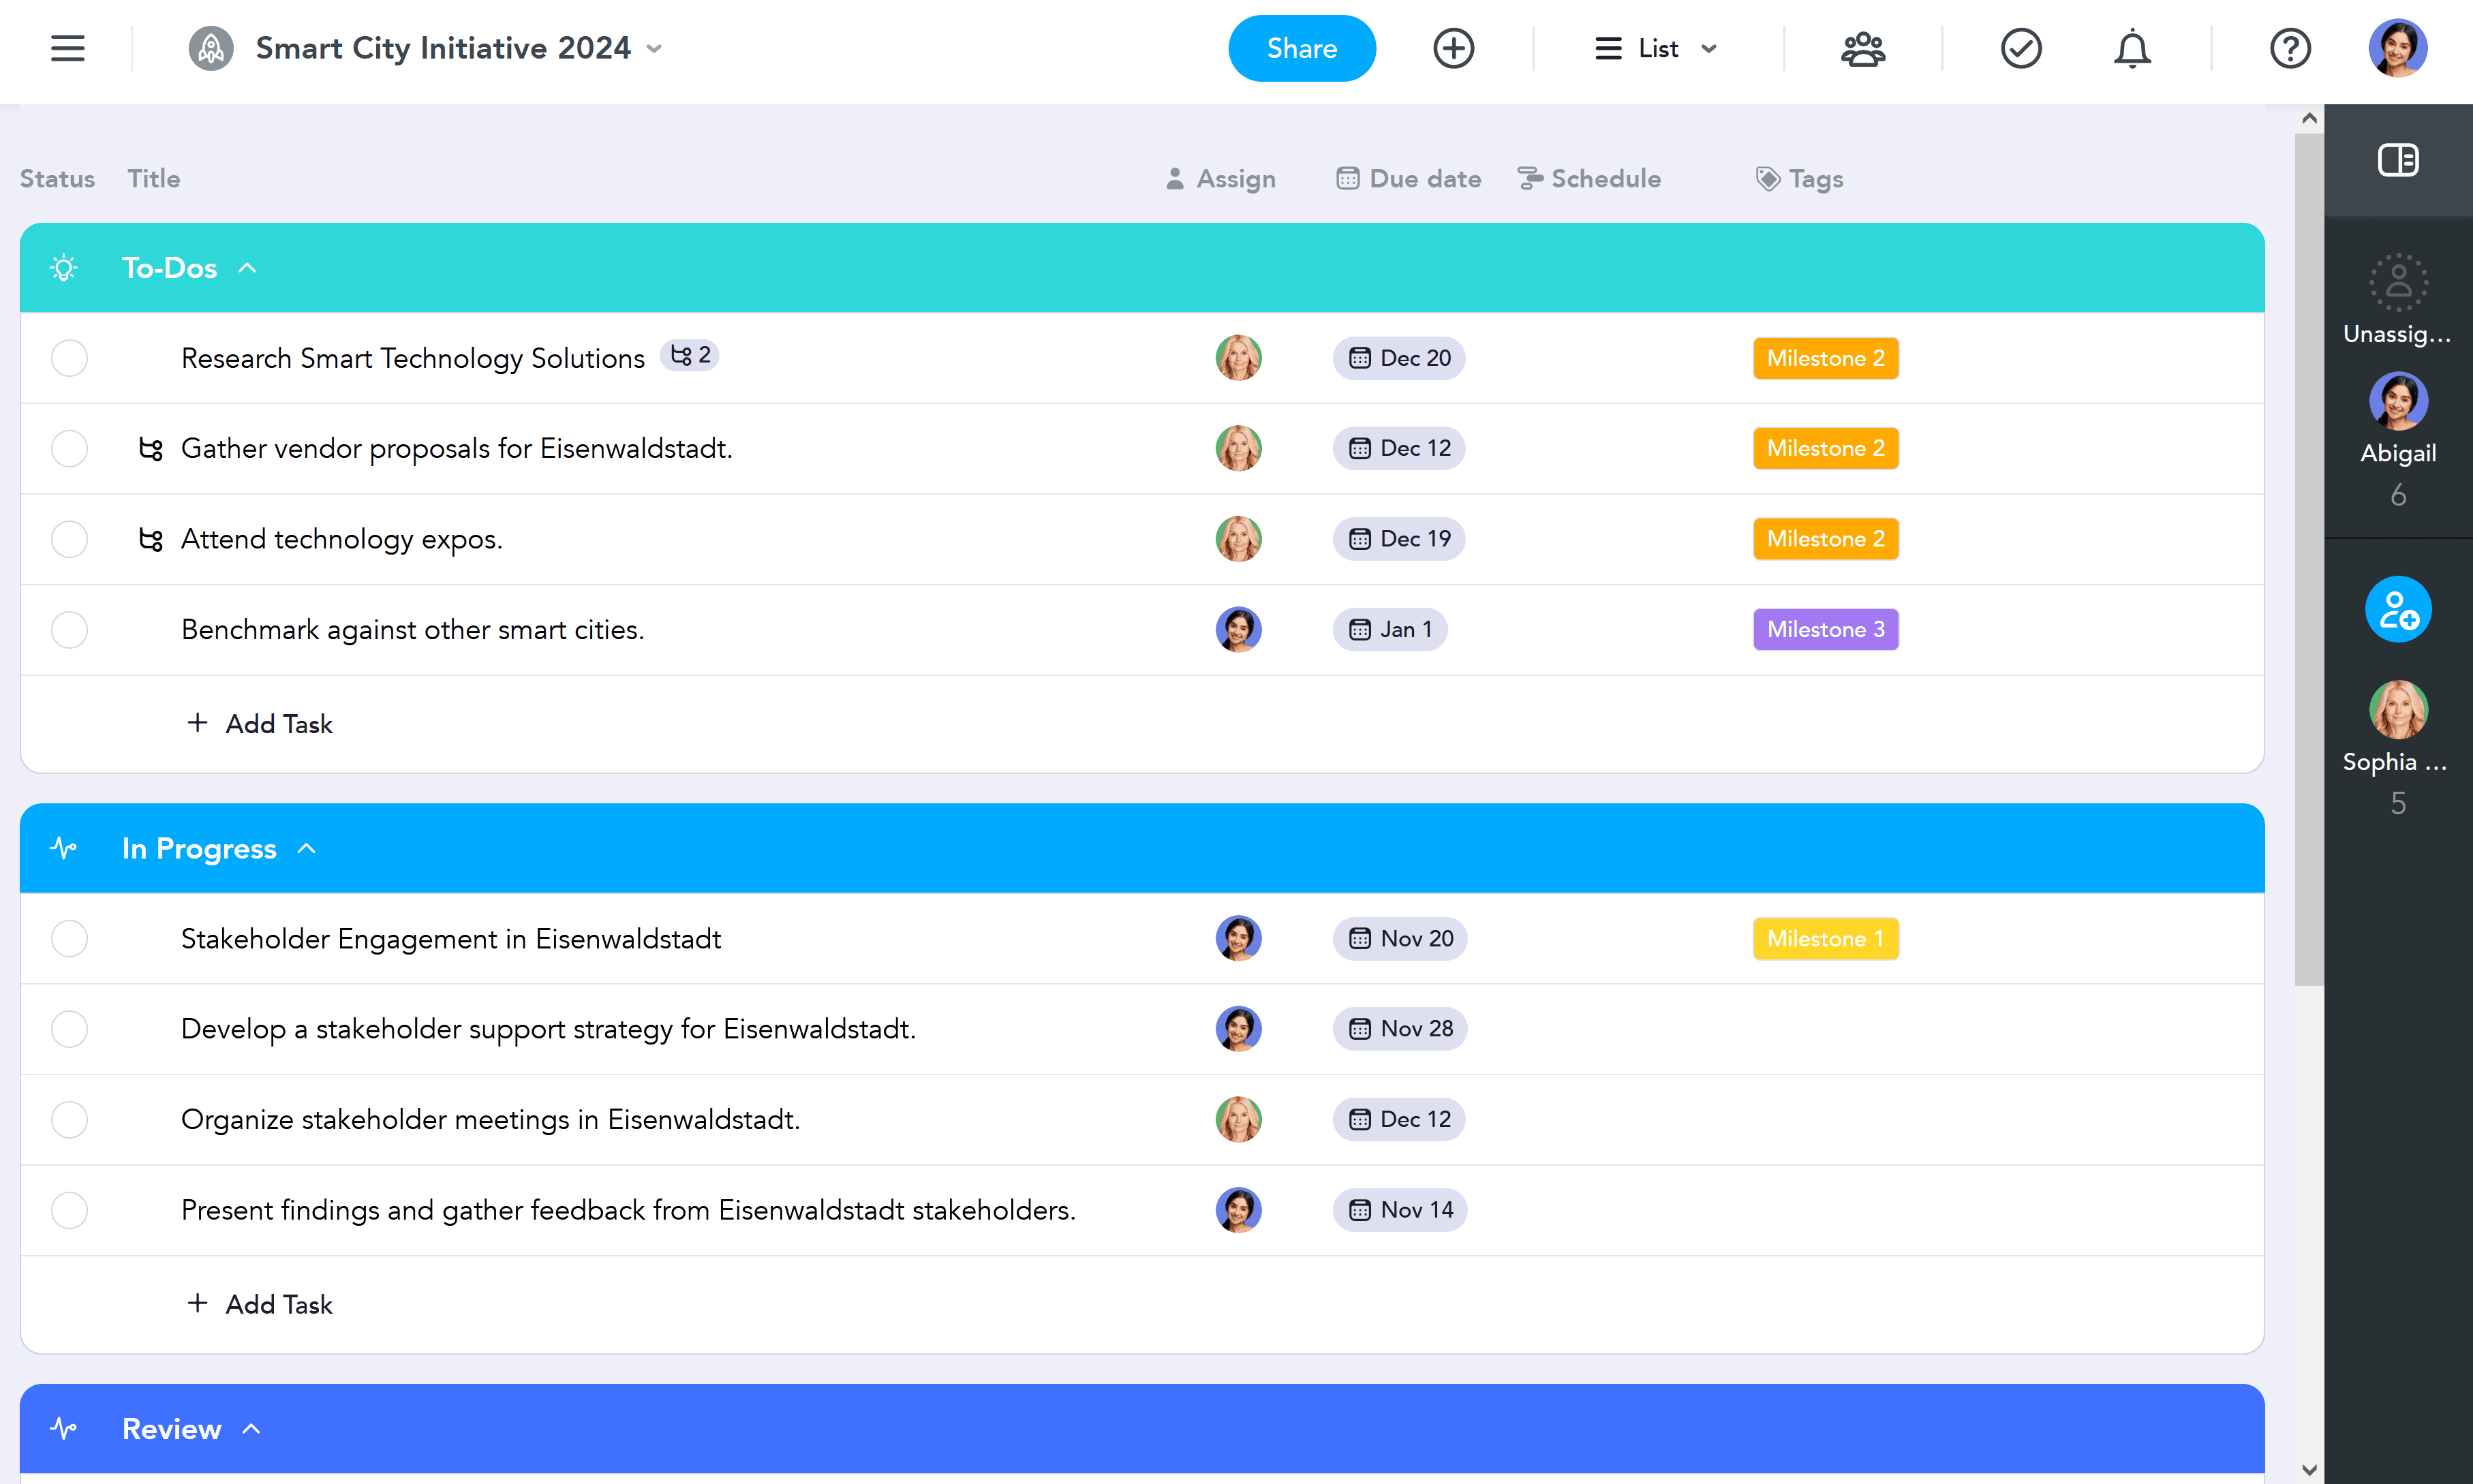
Task: Mark Research Smart Technology Solutions complete
Action: click(69, 358)
